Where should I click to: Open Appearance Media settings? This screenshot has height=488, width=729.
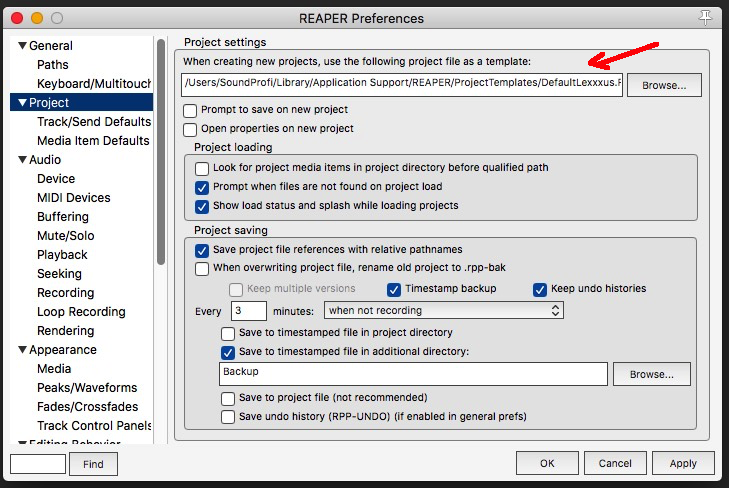point(54,369)
